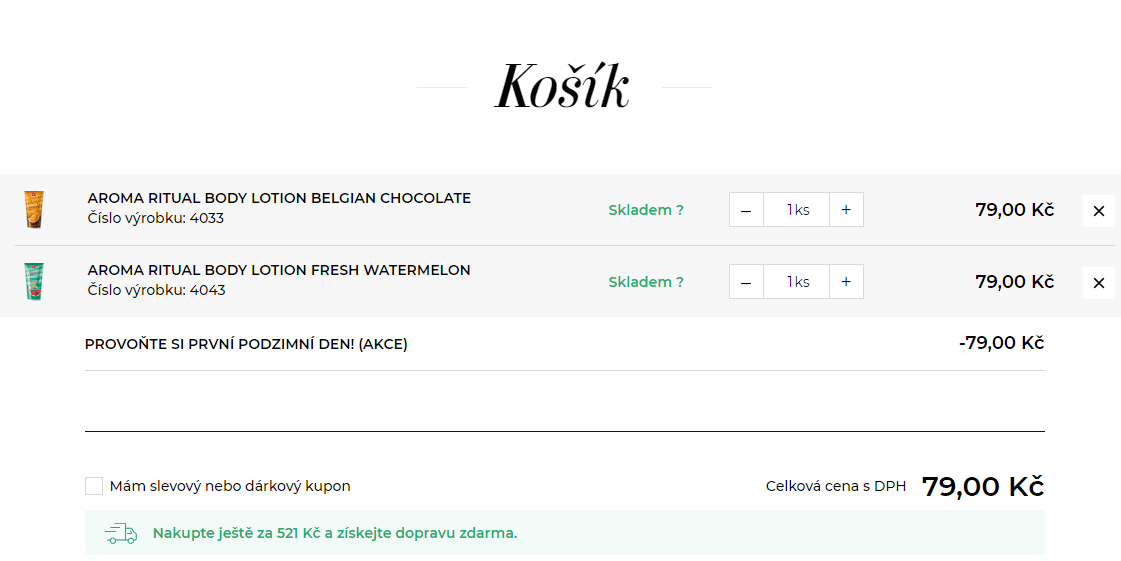Click the delivery truck icon

(x=121, y=533)
